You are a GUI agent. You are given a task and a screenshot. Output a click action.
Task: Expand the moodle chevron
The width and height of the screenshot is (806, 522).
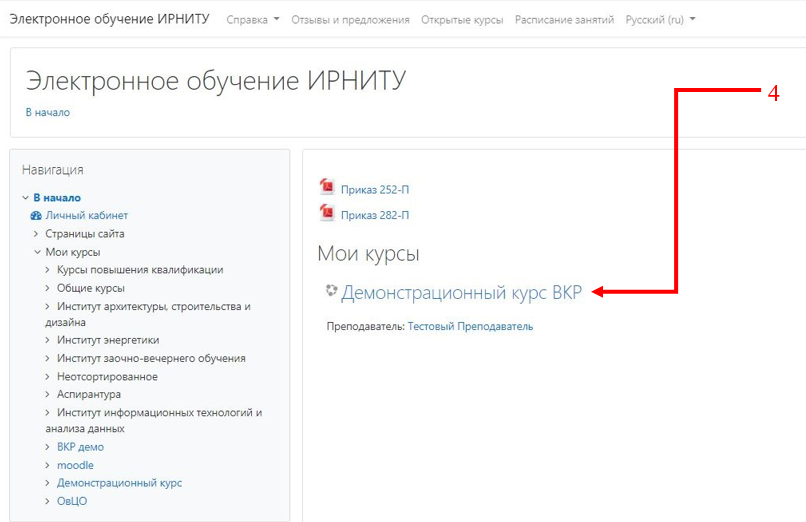tap(47, 465)
